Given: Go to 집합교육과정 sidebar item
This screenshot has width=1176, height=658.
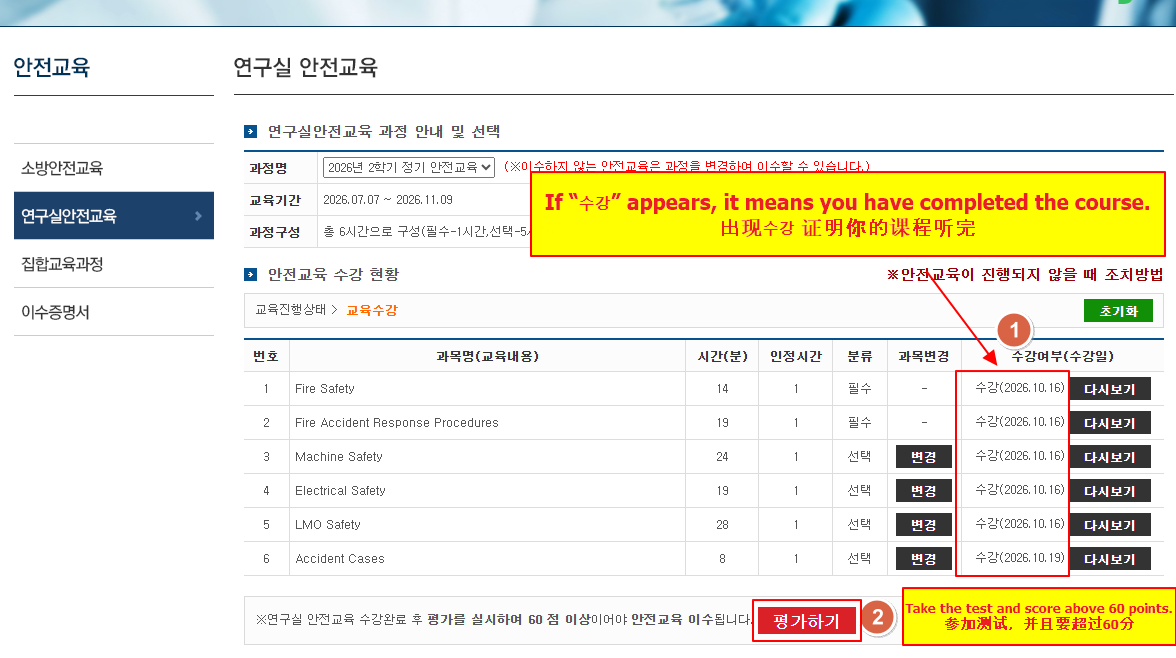Looking at the screenshot, I should [62, 264].
